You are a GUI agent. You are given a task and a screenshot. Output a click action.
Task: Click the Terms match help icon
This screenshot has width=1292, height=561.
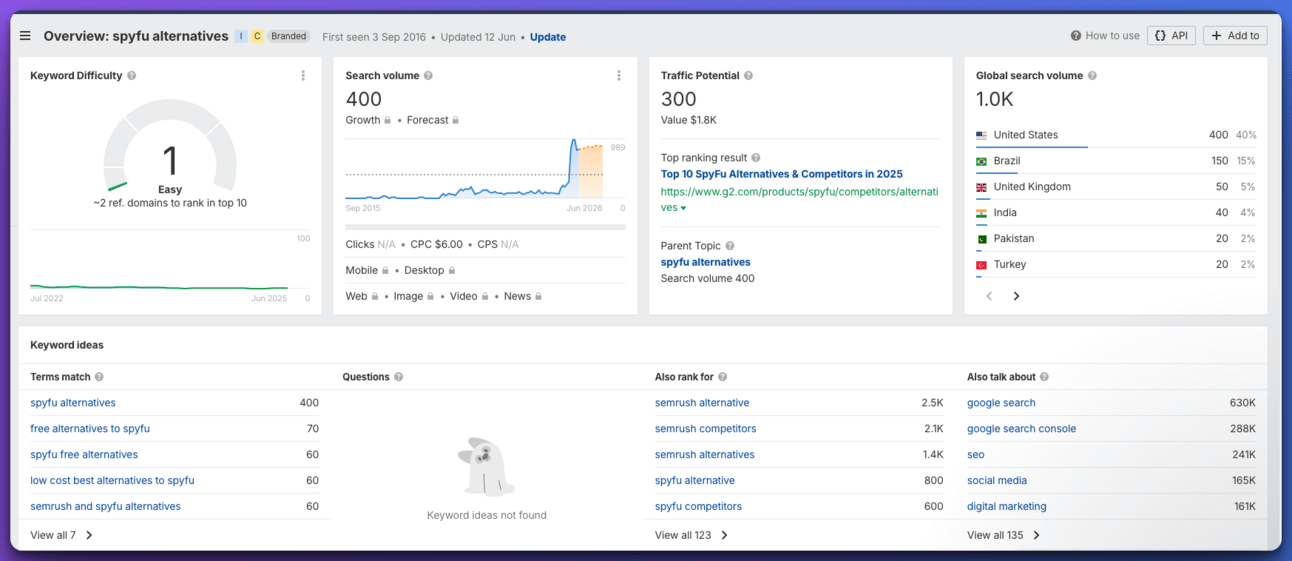(x=99, y=377)
